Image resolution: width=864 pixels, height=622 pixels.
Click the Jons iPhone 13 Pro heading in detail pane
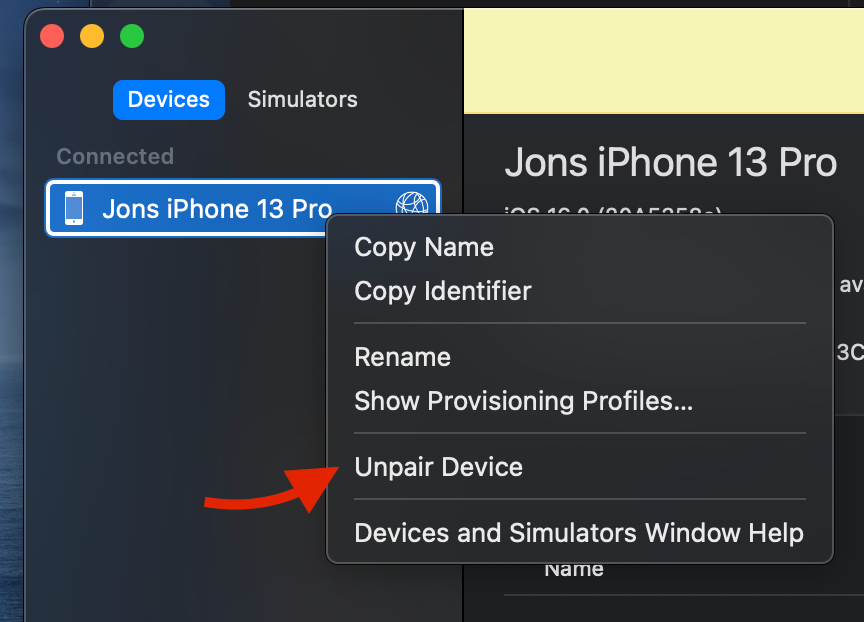(670, 163)
